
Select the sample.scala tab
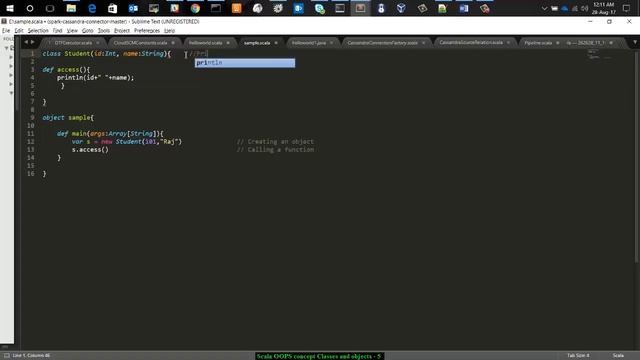(x=257, y=43)
